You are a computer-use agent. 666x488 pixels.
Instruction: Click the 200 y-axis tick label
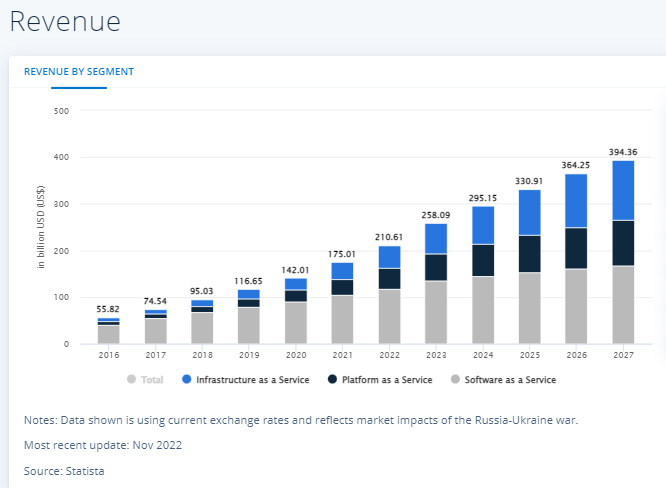[x=61, y=251]
